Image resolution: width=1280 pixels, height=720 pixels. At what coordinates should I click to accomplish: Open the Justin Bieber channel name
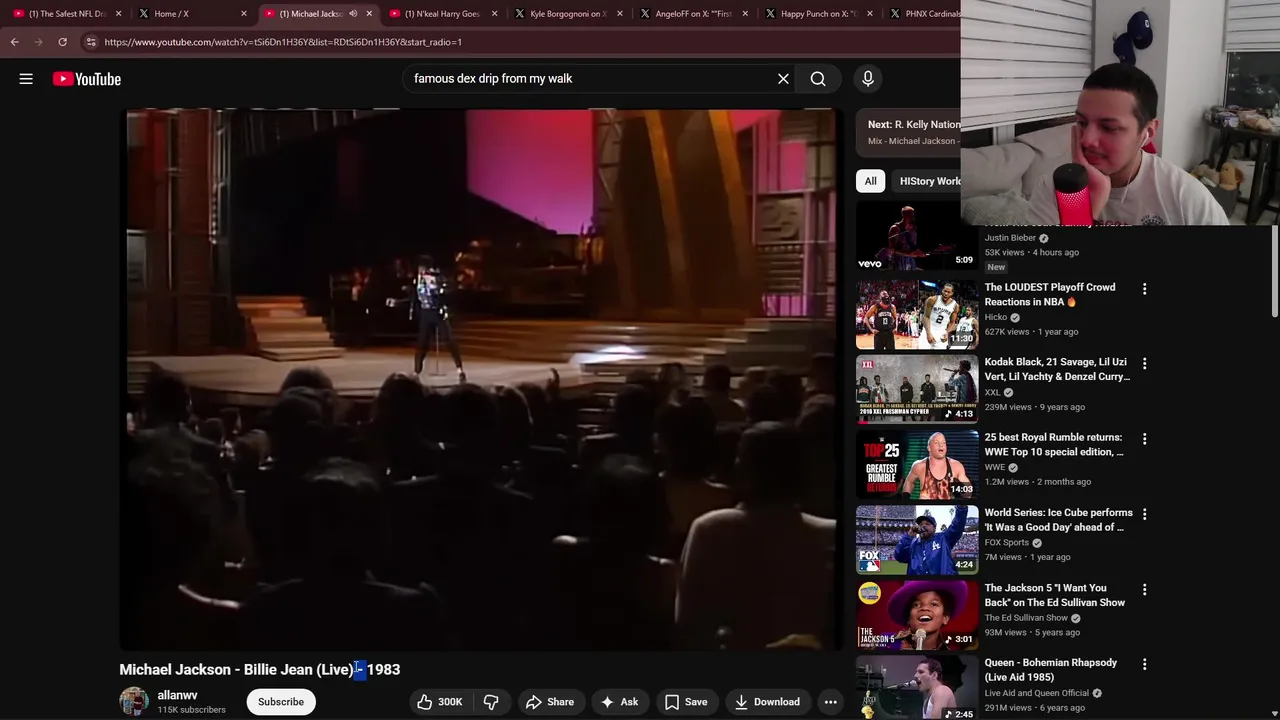tap(1010, 238)
